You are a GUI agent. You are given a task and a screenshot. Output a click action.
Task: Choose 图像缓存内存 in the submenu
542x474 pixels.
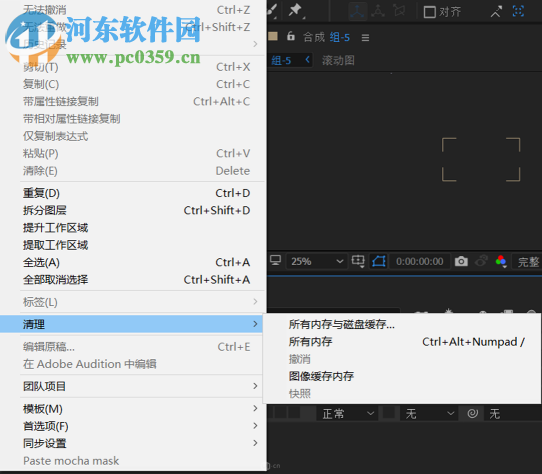tap(402, 376)
